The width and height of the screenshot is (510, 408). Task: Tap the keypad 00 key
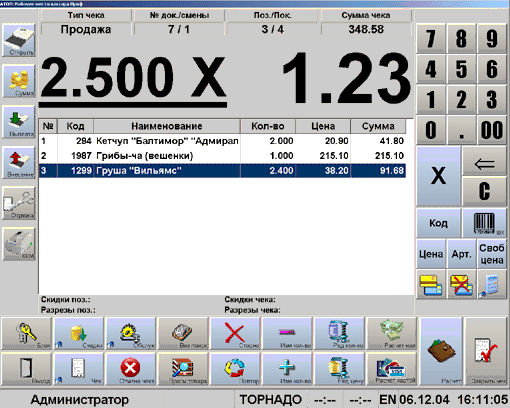tap(492, 130)
